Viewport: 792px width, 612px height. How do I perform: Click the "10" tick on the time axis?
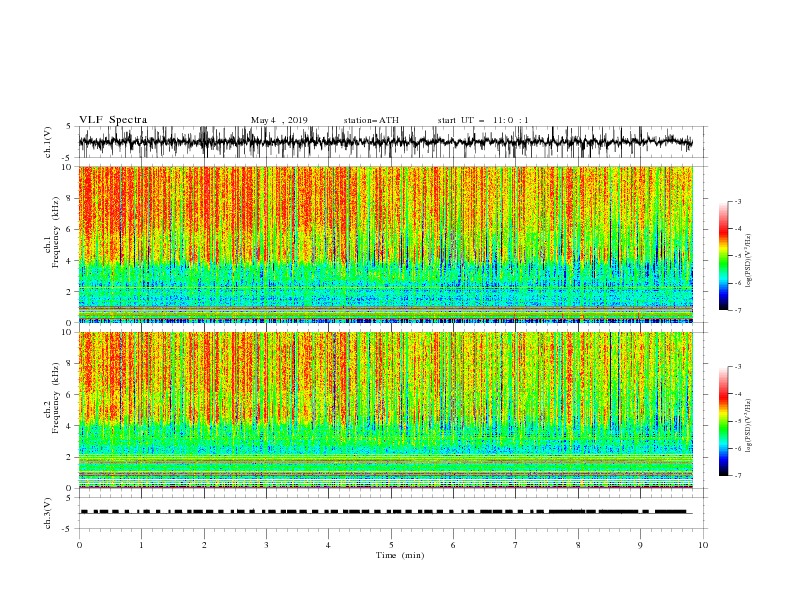coord(703,545)
